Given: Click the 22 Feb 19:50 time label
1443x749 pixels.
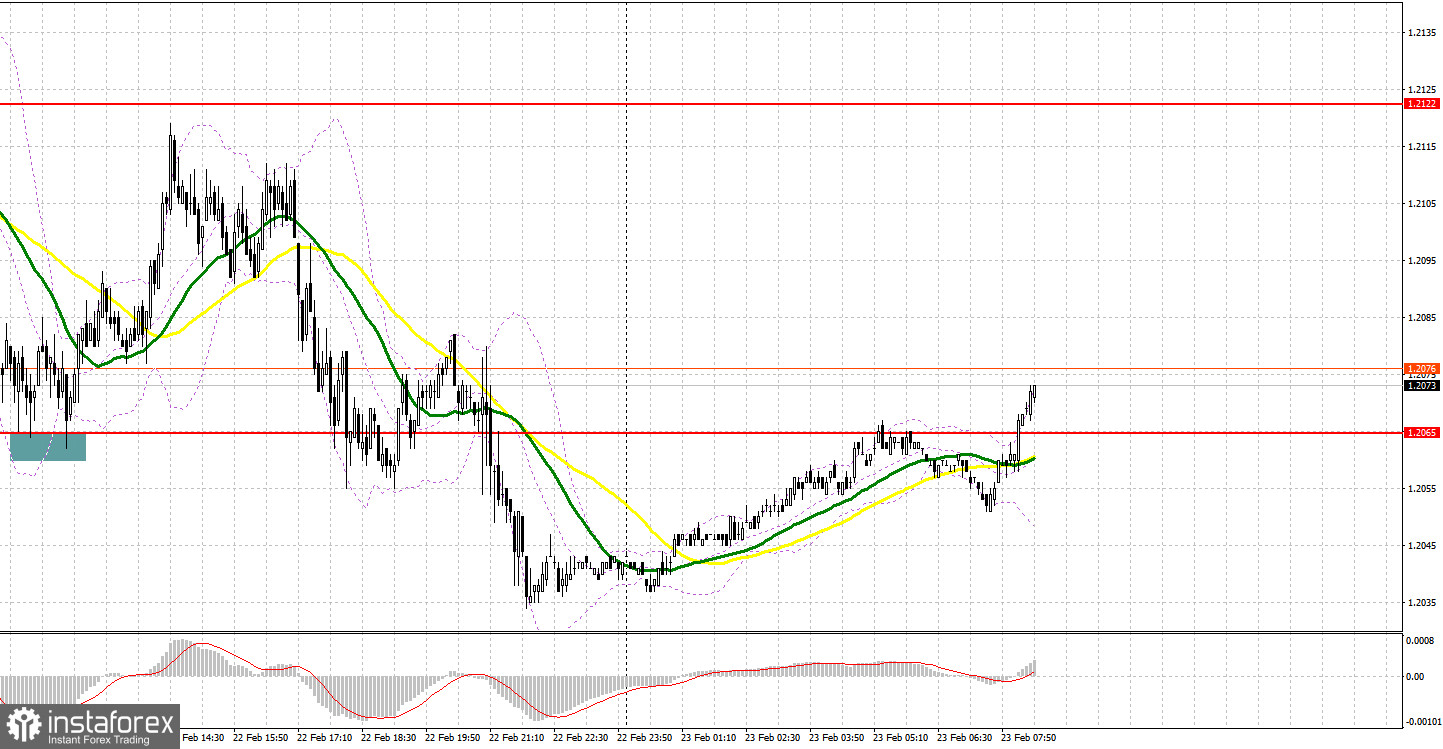Looking at the screenshot, I should (x=454, y=738).
